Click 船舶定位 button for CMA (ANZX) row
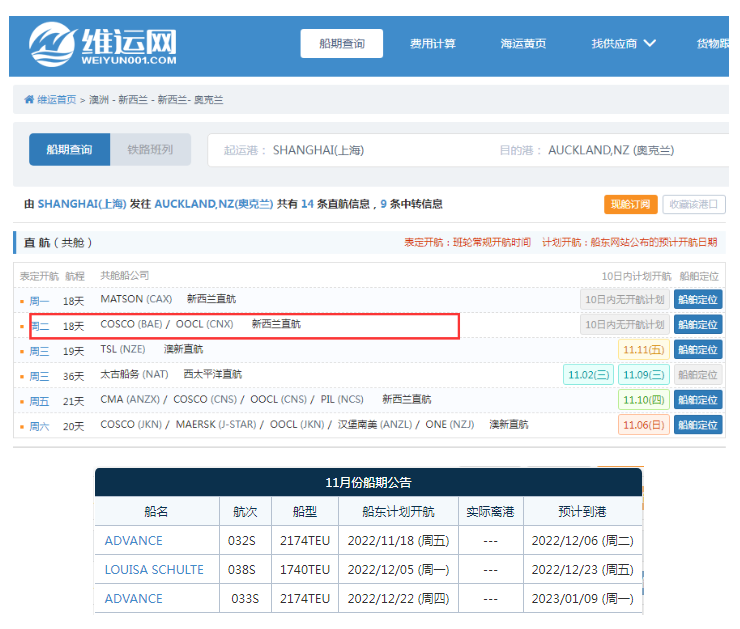 (x=698, y=400)
